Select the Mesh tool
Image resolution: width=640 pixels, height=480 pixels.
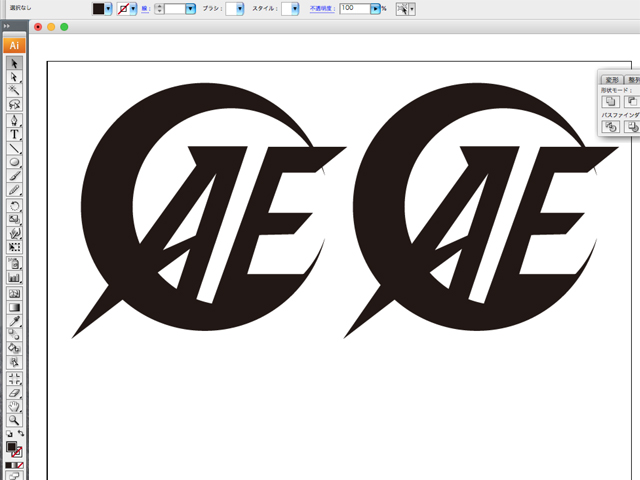tap(14, 293)
